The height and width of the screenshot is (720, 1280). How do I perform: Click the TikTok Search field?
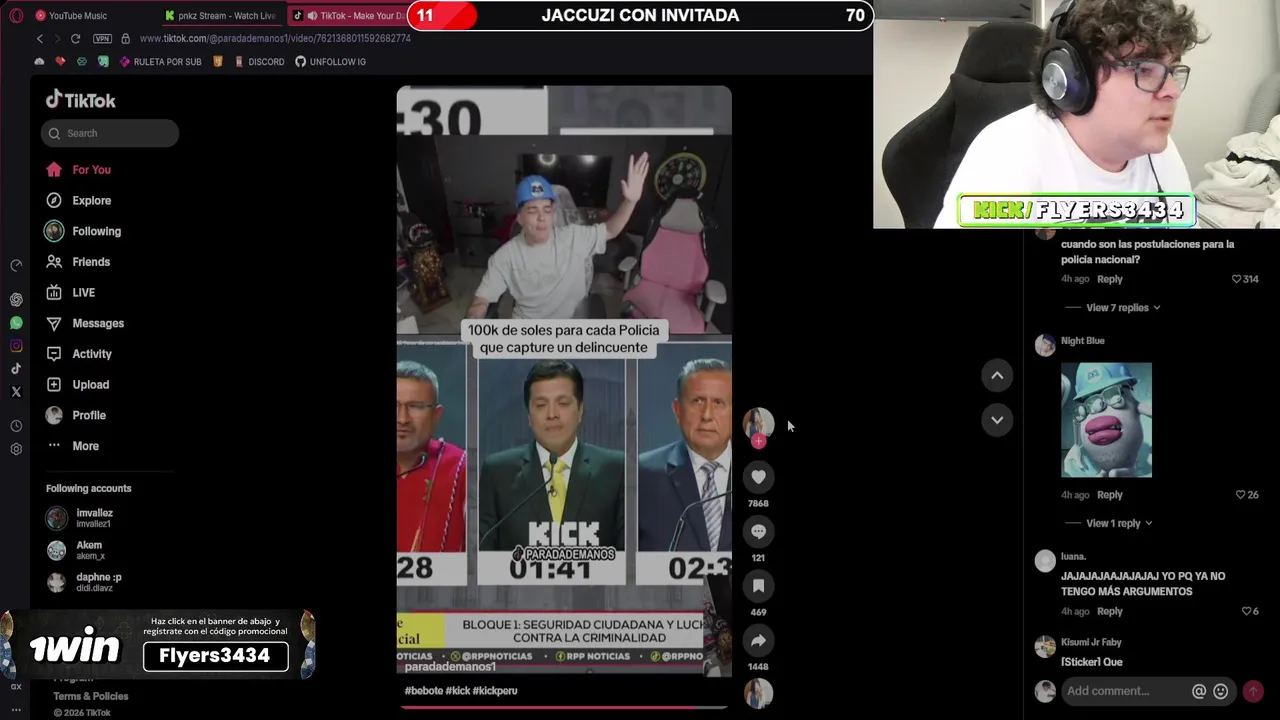click(110, 133)
